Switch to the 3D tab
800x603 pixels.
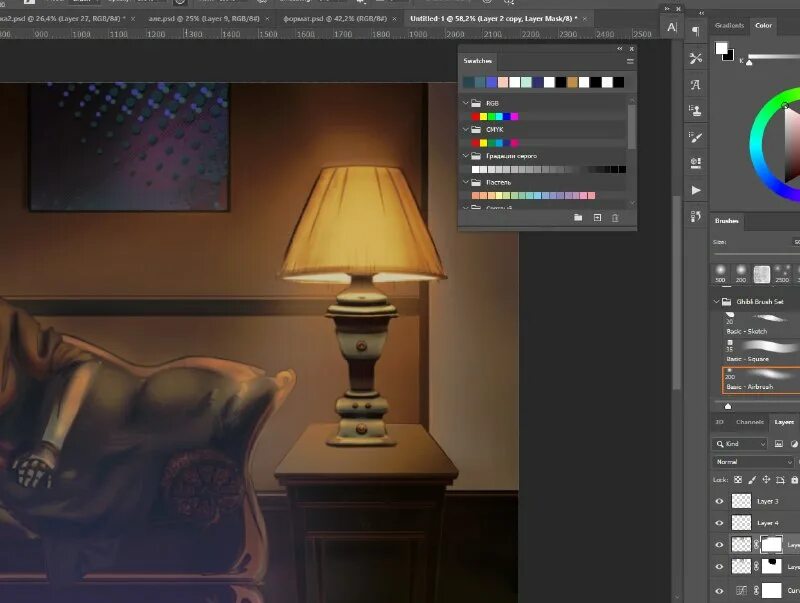(x=719, y=422)
